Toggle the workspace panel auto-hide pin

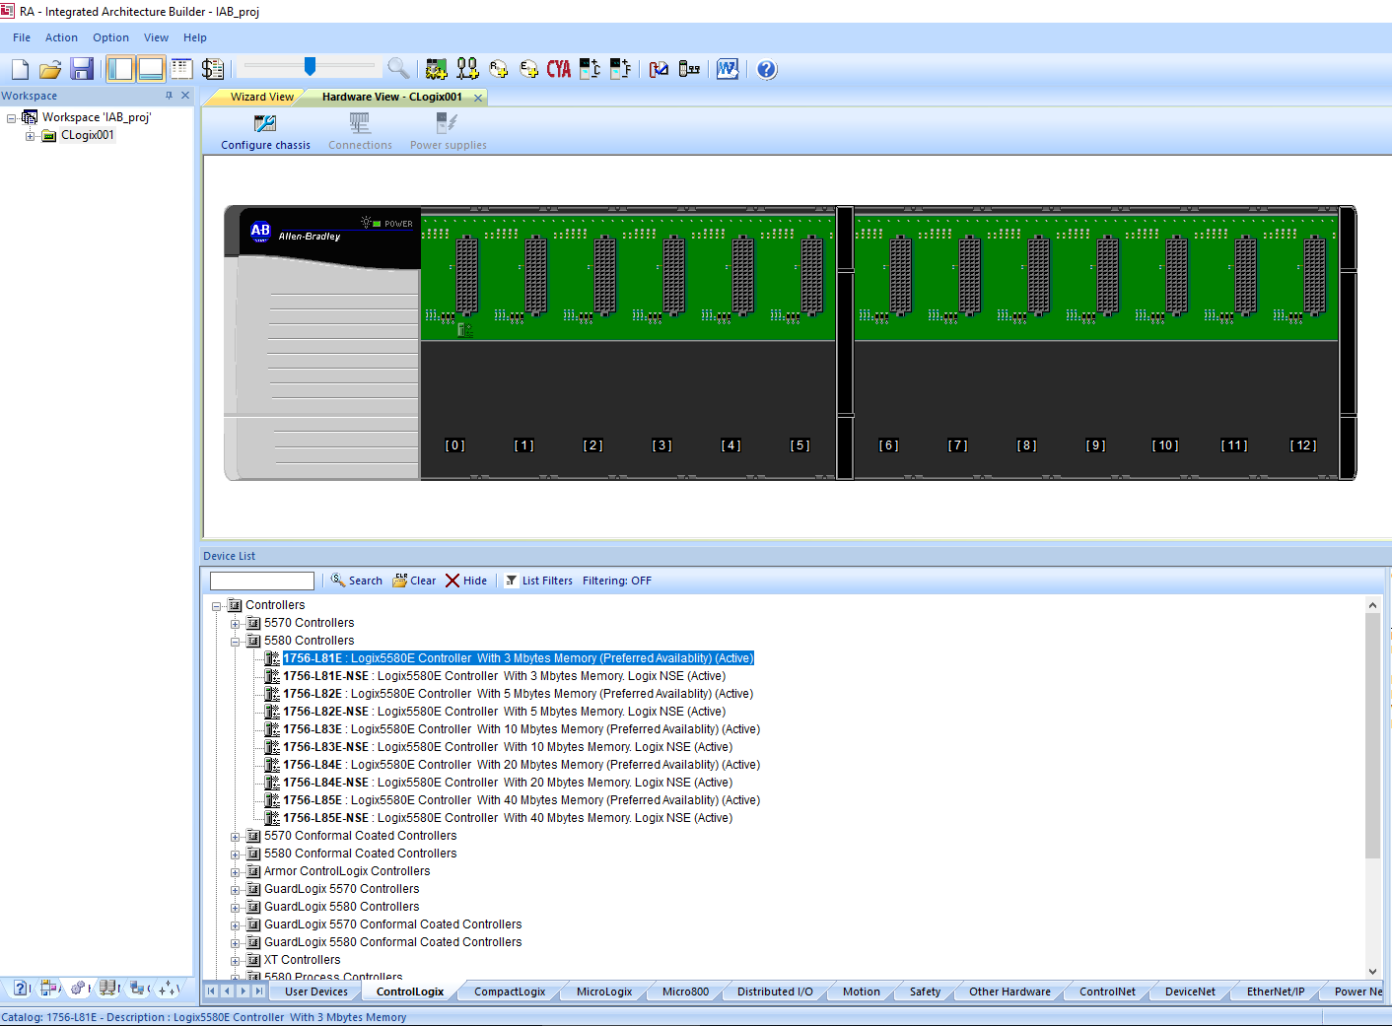169,95
